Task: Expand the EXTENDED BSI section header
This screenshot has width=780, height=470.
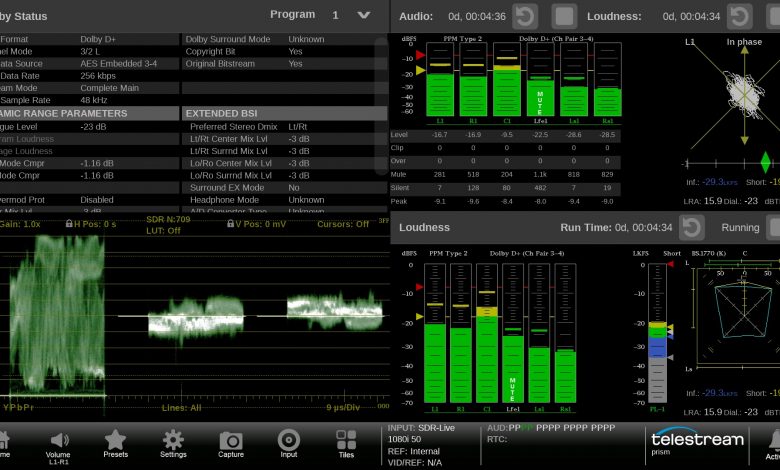Action: [284, 114]
